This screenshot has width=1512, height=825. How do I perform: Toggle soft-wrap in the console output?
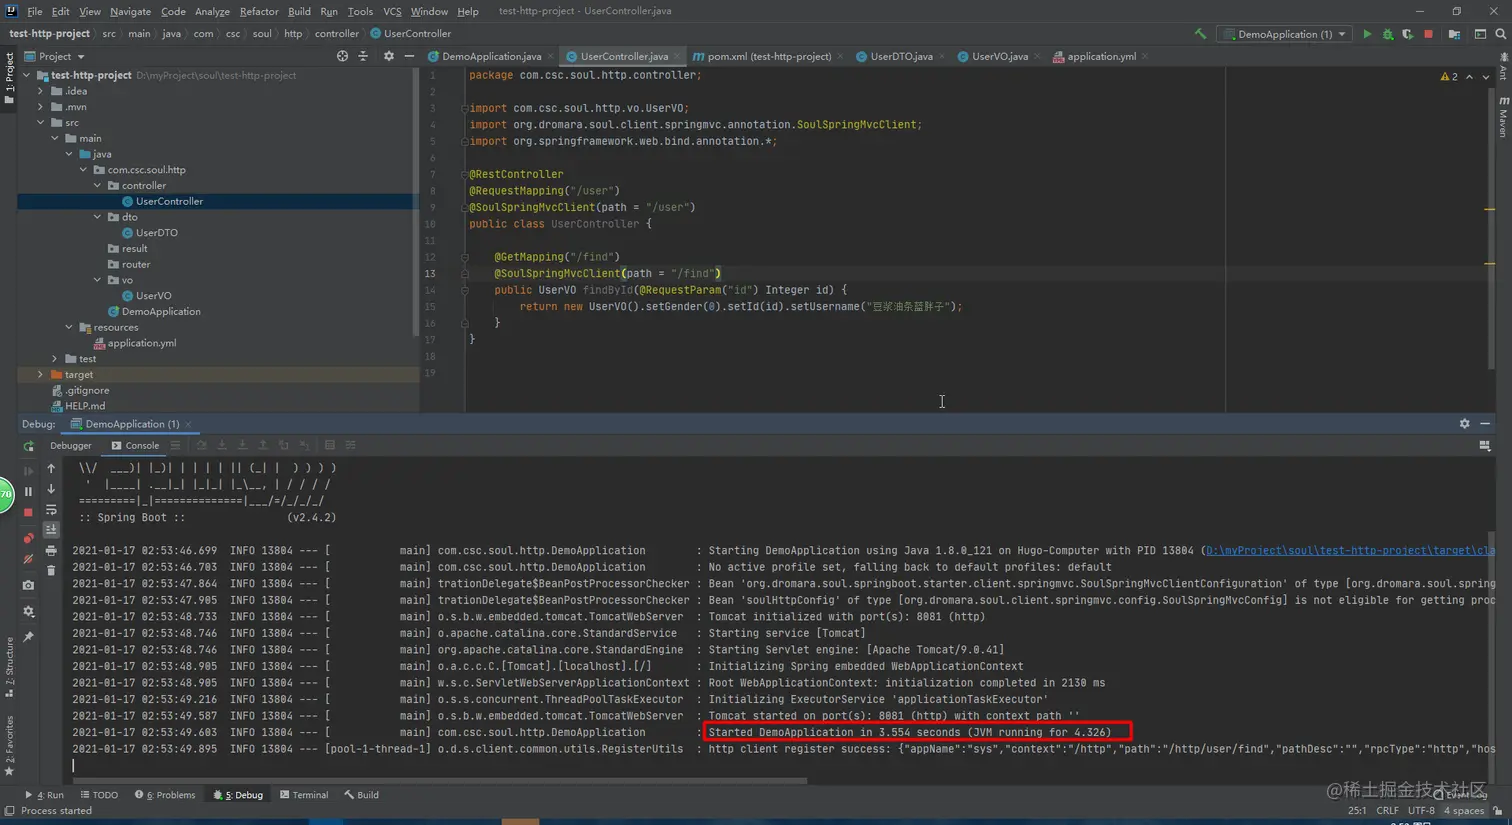click(51, 510)
